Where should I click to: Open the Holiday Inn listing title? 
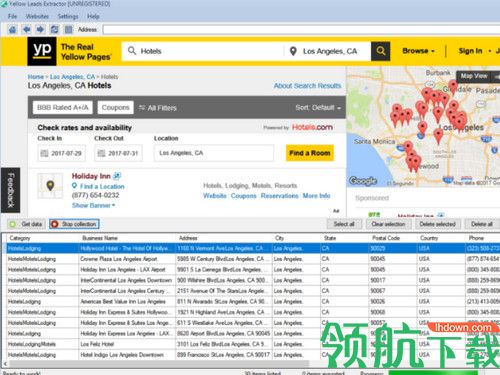click(91, 176)
